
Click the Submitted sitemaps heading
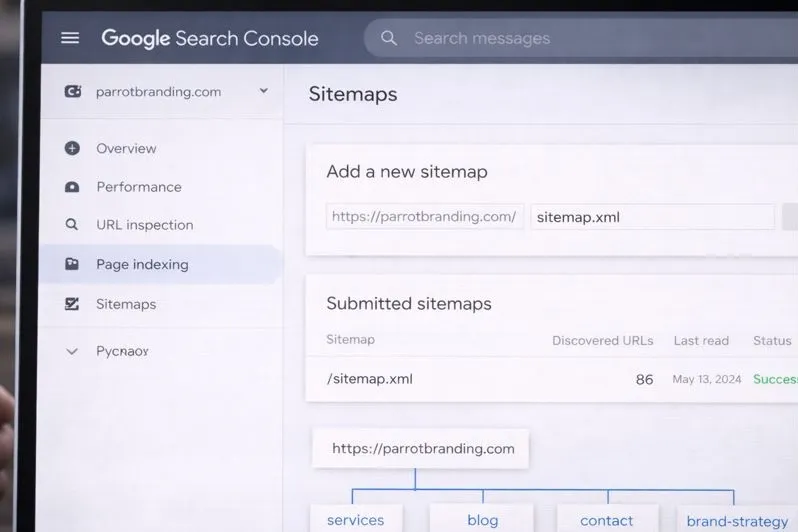pyautogui.click(x=409, y=303)
